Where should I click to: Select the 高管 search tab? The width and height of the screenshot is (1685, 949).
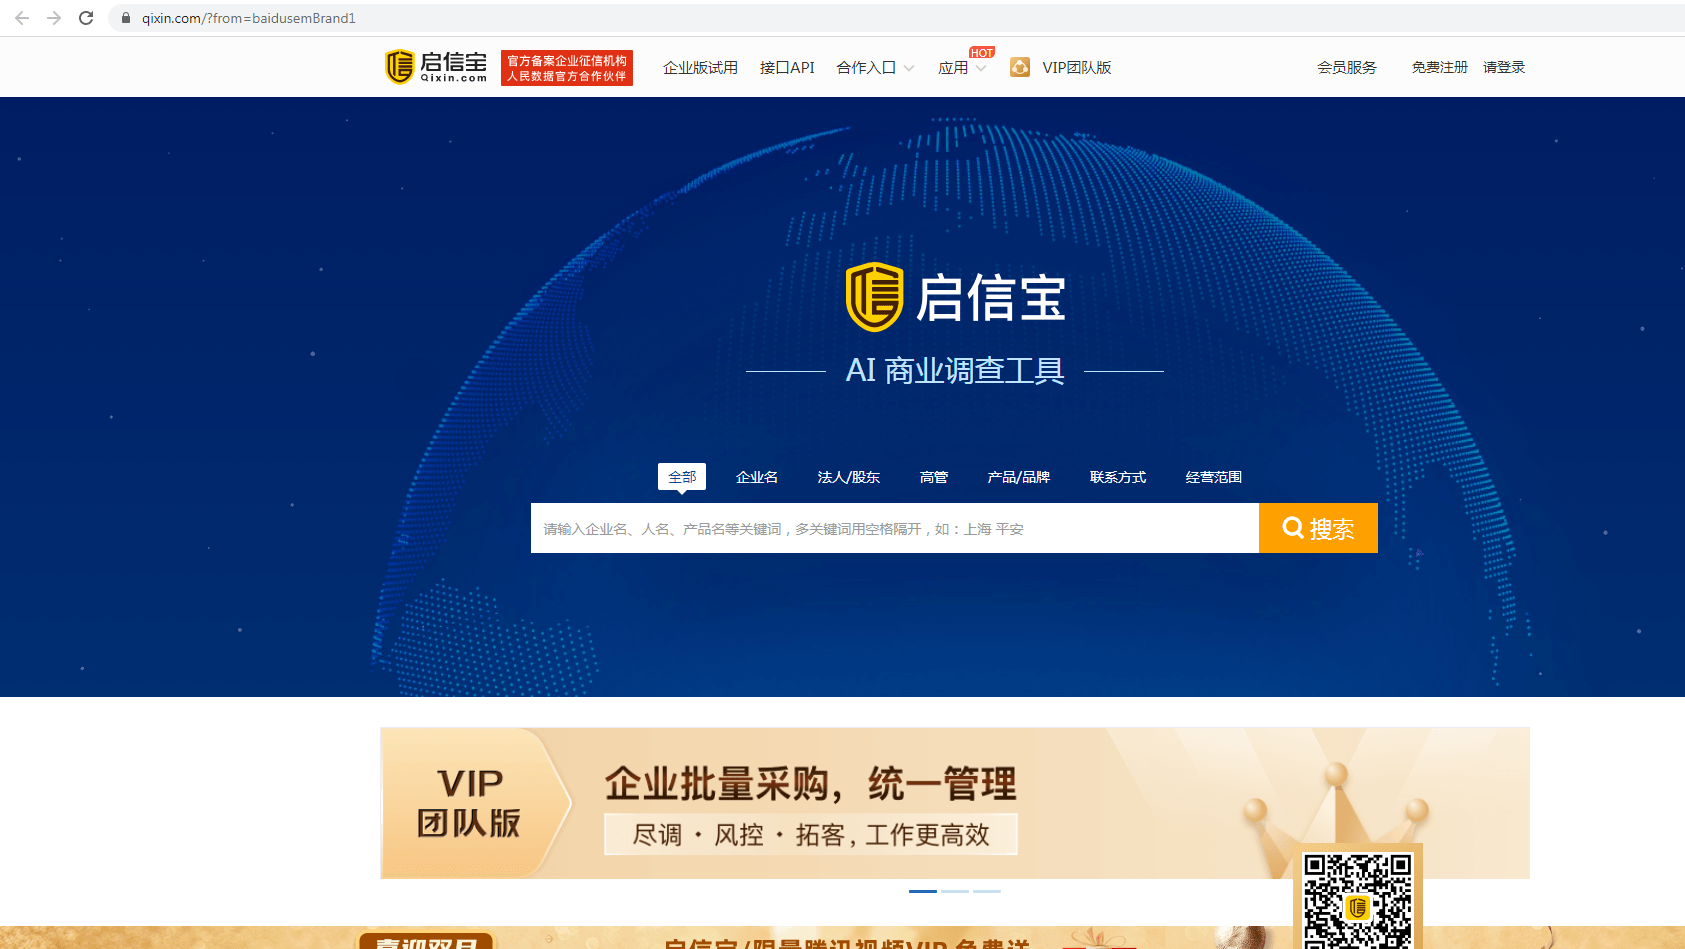tap(934, 477)
